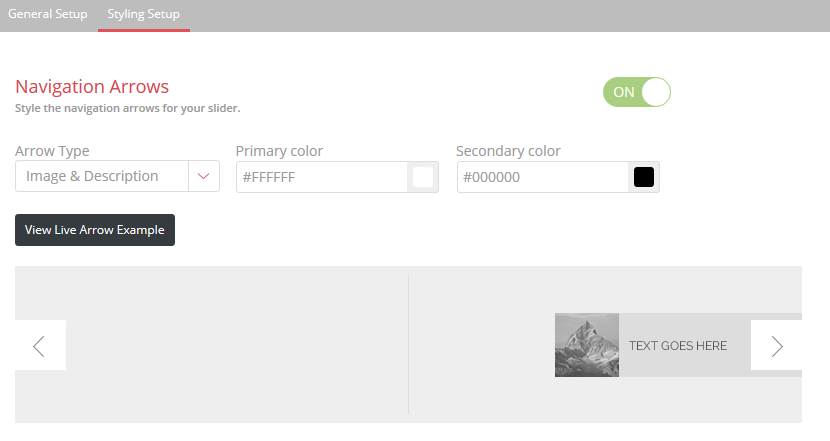
Task: Turn off the Navigation Arrows ON switch
Action: click(637, 92)
